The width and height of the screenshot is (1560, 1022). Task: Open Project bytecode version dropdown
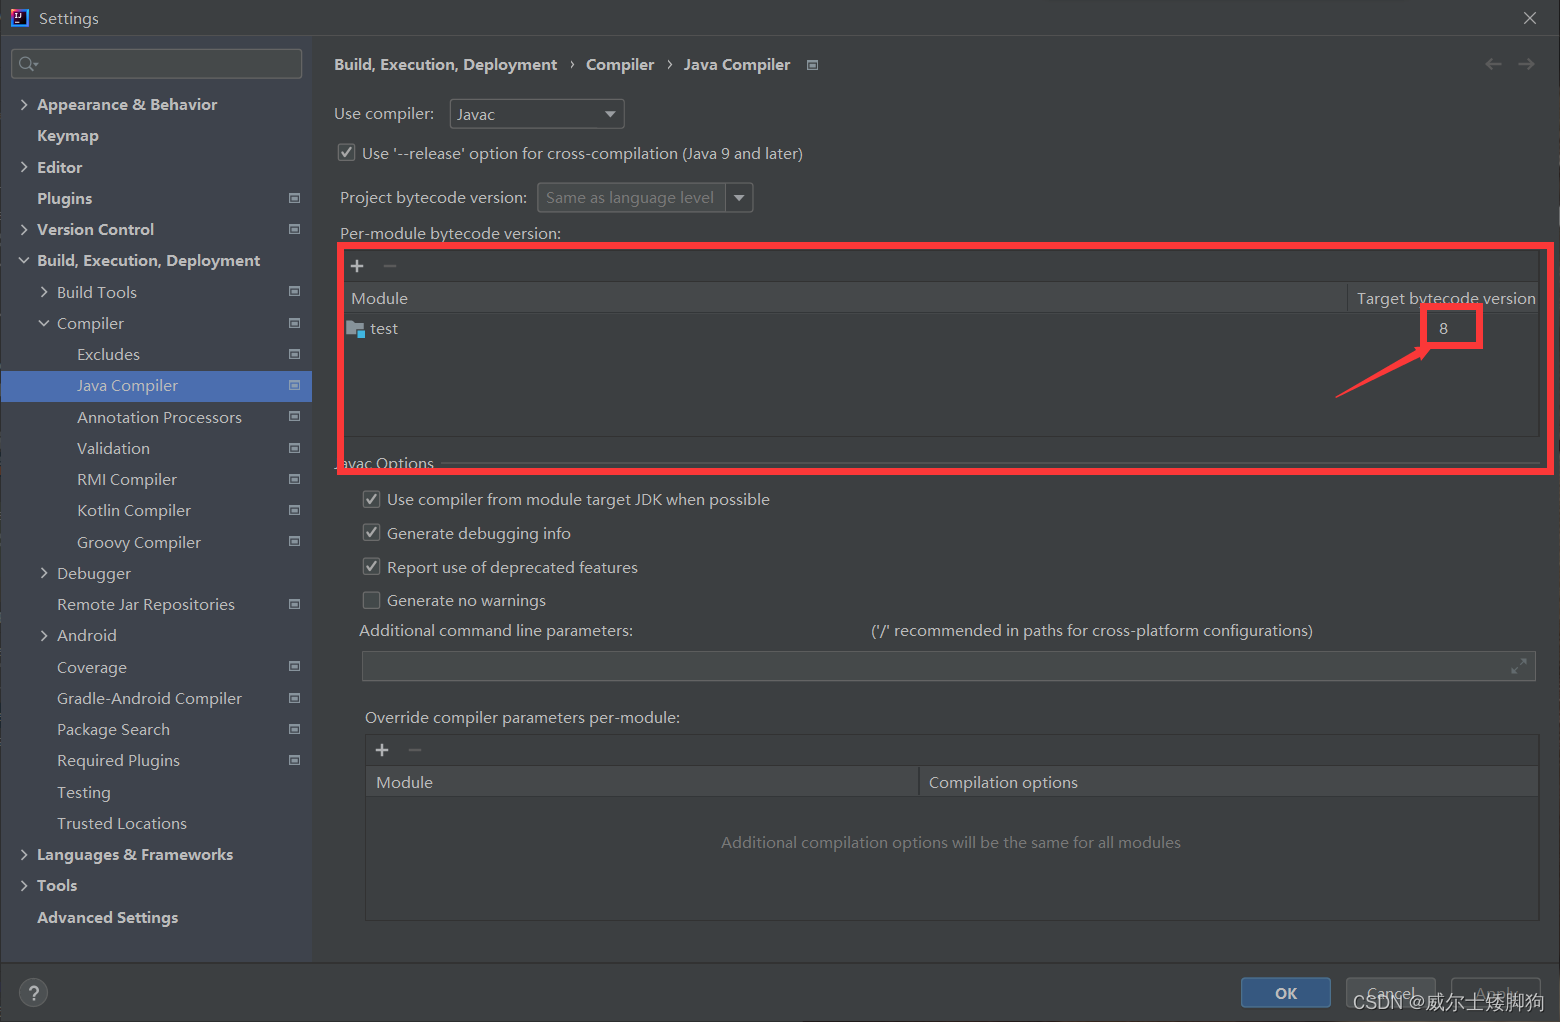739,198
